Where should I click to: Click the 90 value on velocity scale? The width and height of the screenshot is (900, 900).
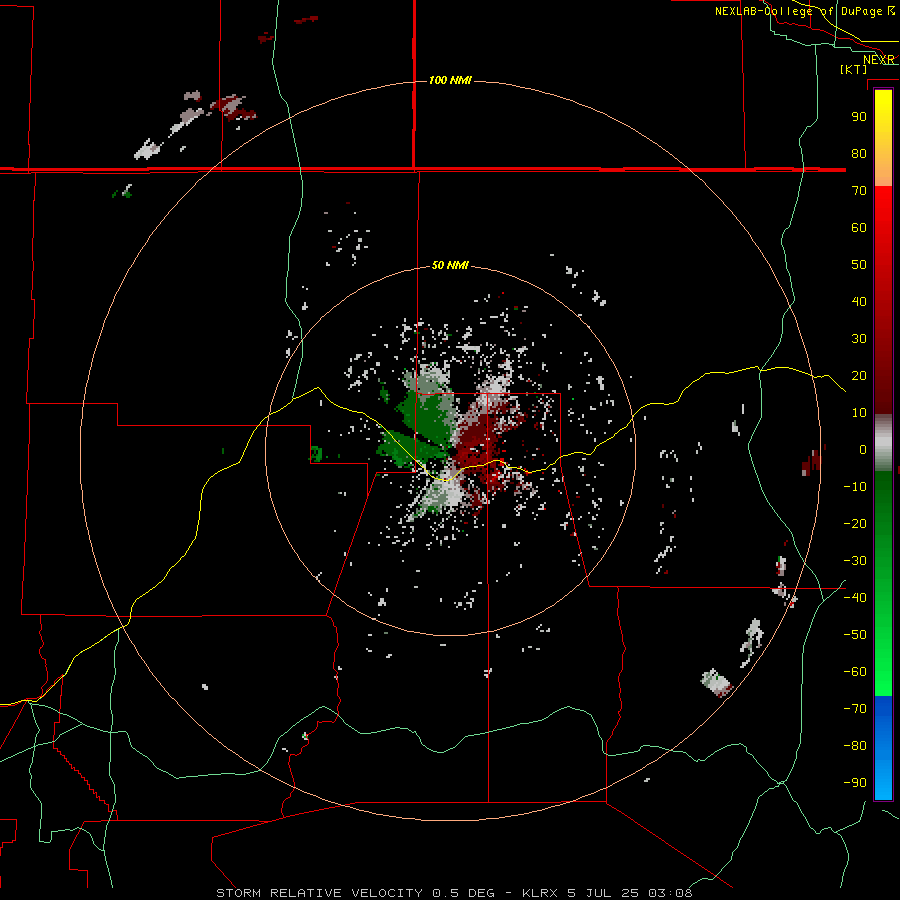[x=859, y=117]
